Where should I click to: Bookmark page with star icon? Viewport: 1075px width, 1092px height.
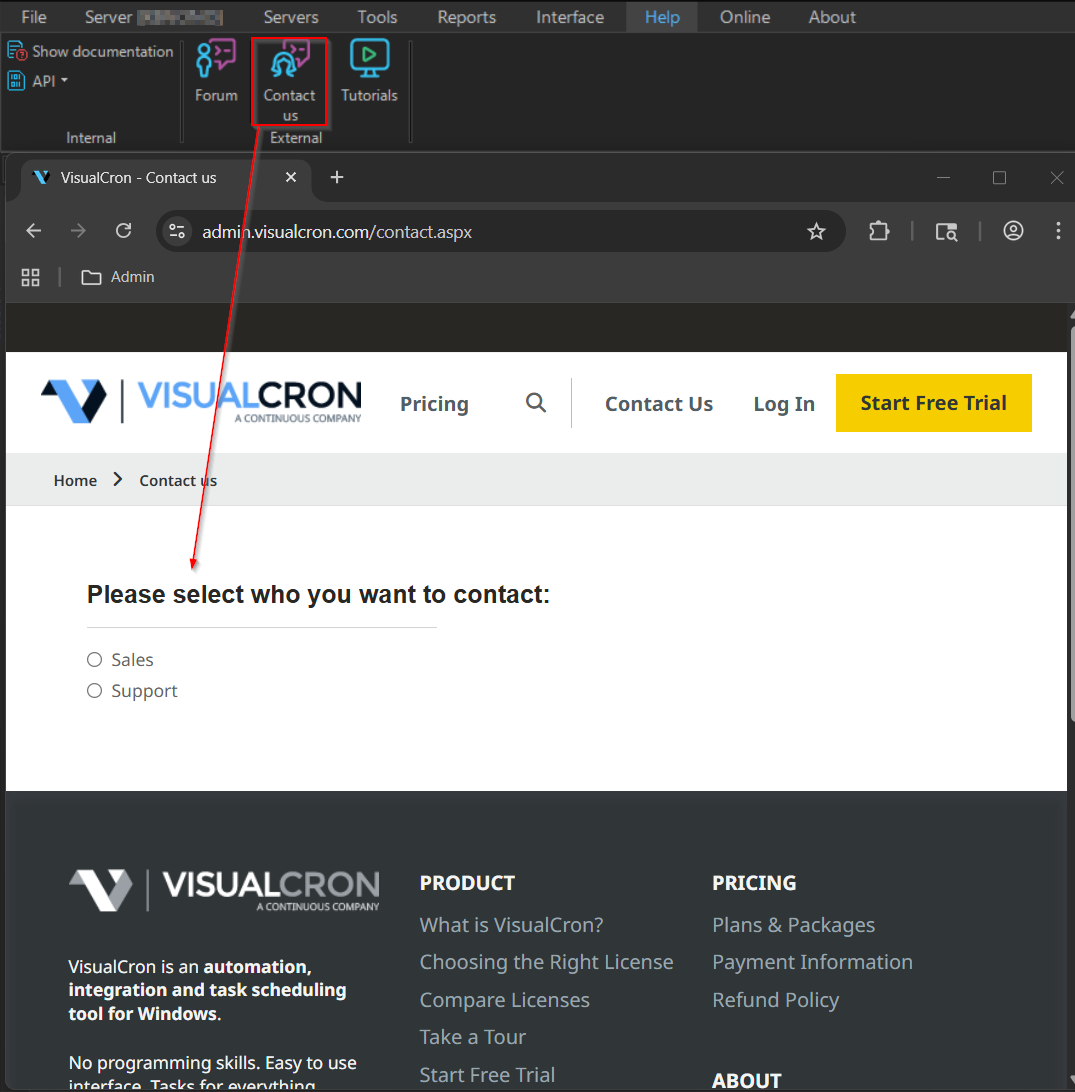(x=816, y=232)
